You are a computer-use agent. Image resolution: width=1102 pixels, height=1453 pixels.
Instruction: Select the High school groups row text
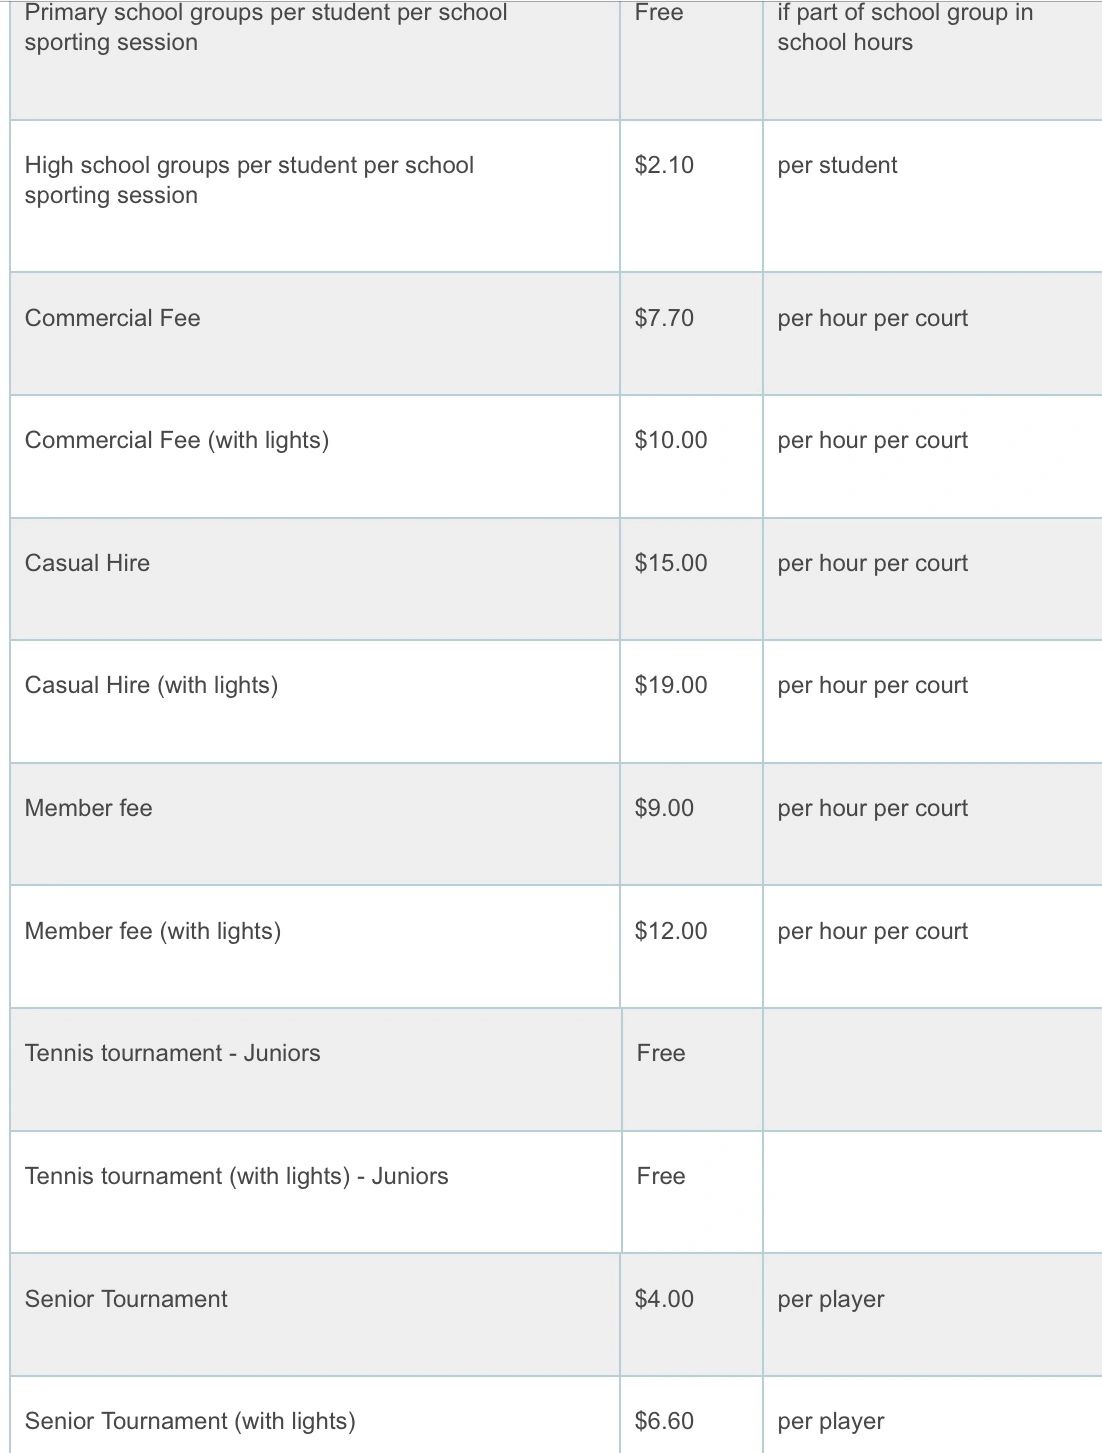click(249, 180)
